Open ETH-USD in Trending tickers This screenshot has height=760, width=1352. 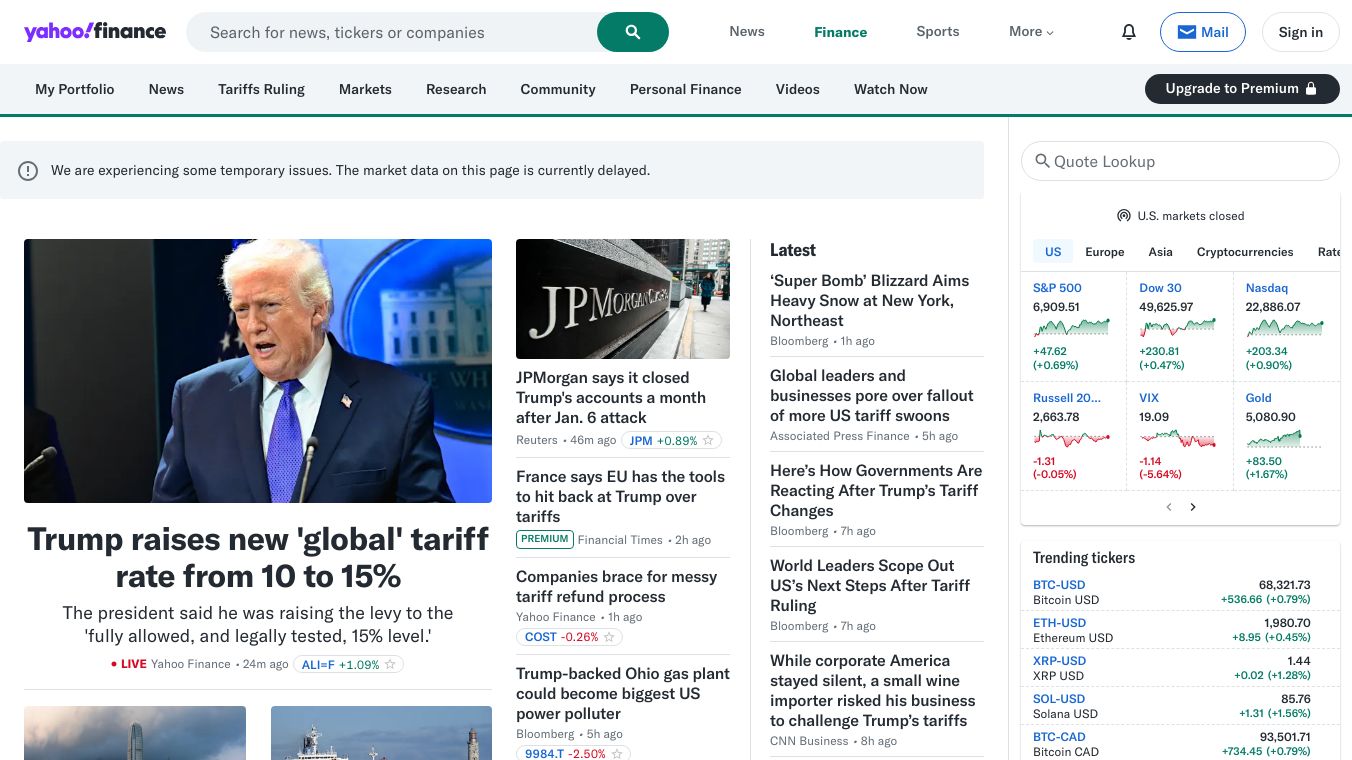click(1059, 623)
